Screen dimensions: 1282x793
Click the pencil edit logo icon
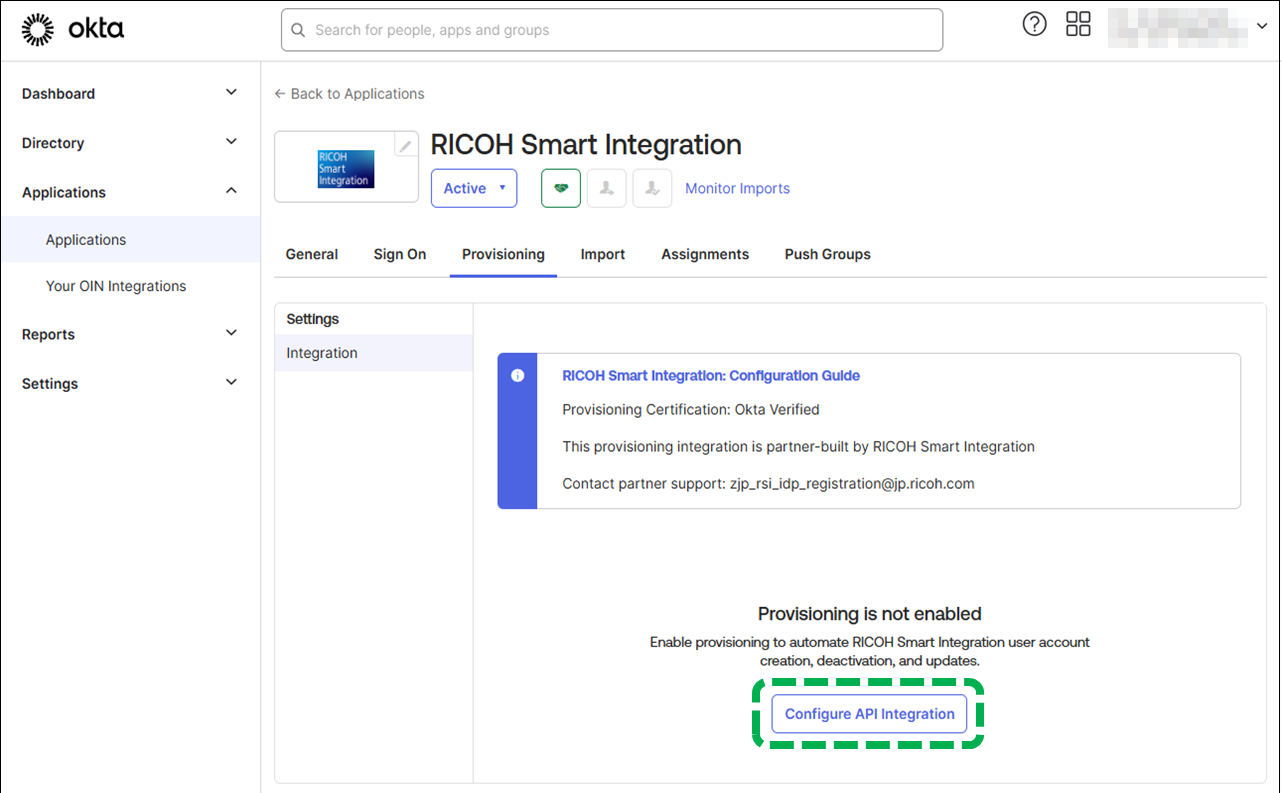pos(405,146)
